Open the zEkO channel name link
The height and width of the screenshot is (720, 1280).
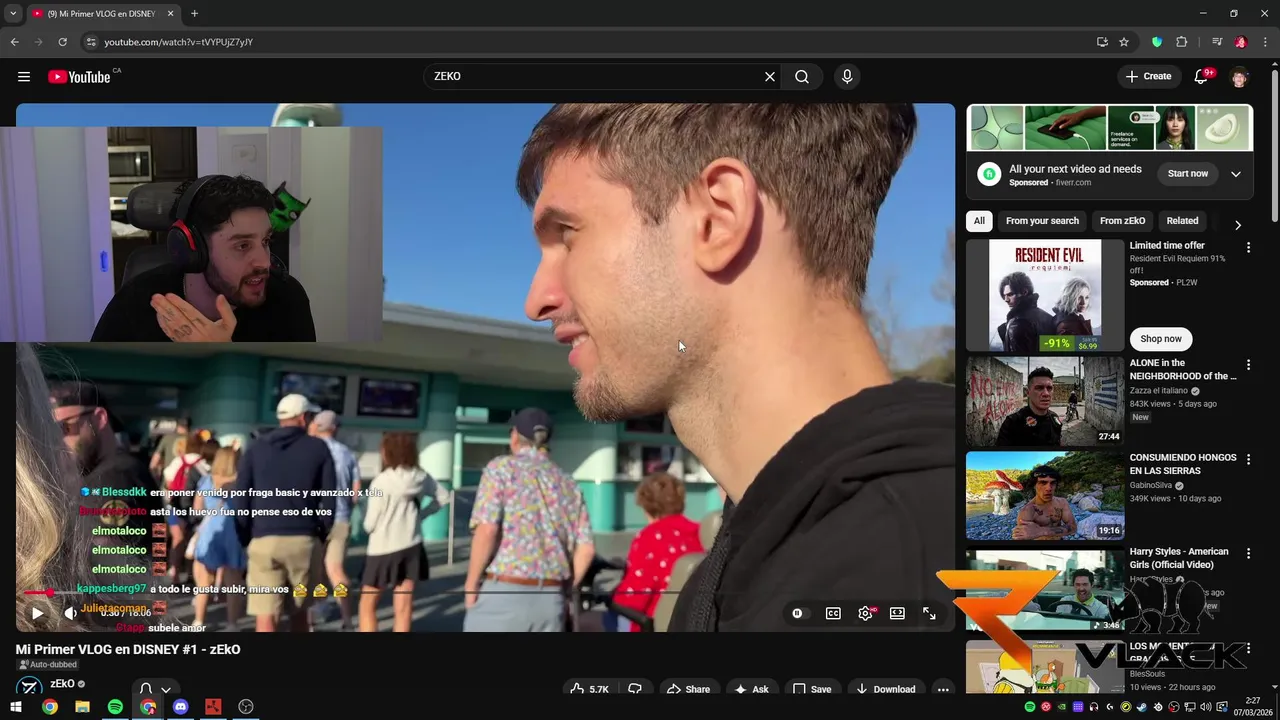pyautogui.click(x=62, y=684)
